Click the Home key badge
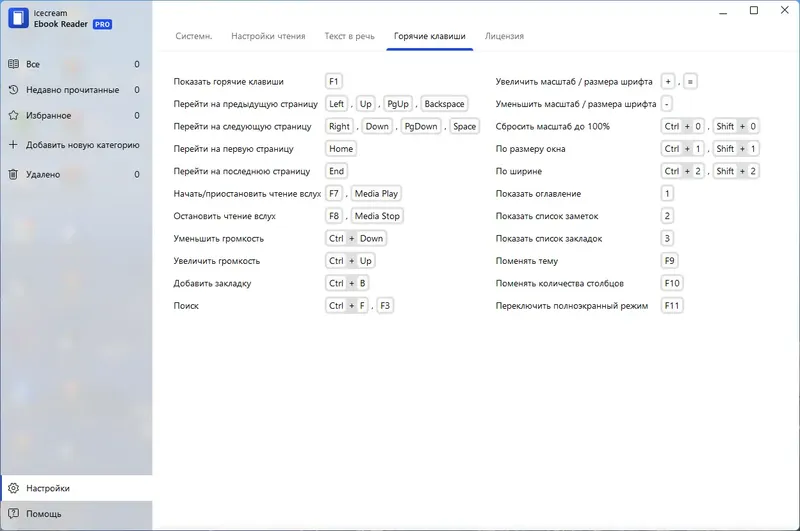The width and height of the screenshot is (800, 531). click(341, 149)
